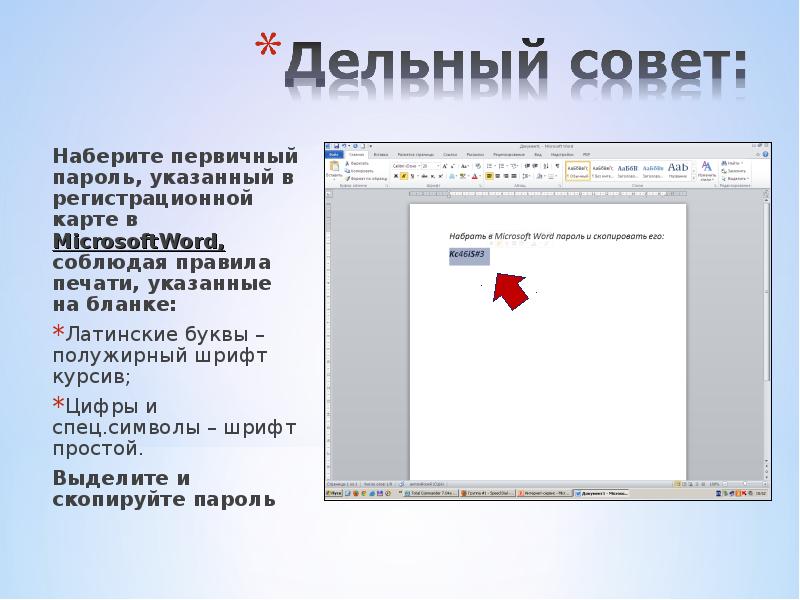800x600 pixels.
Task: Open the font name combo box
Action: 406,166
